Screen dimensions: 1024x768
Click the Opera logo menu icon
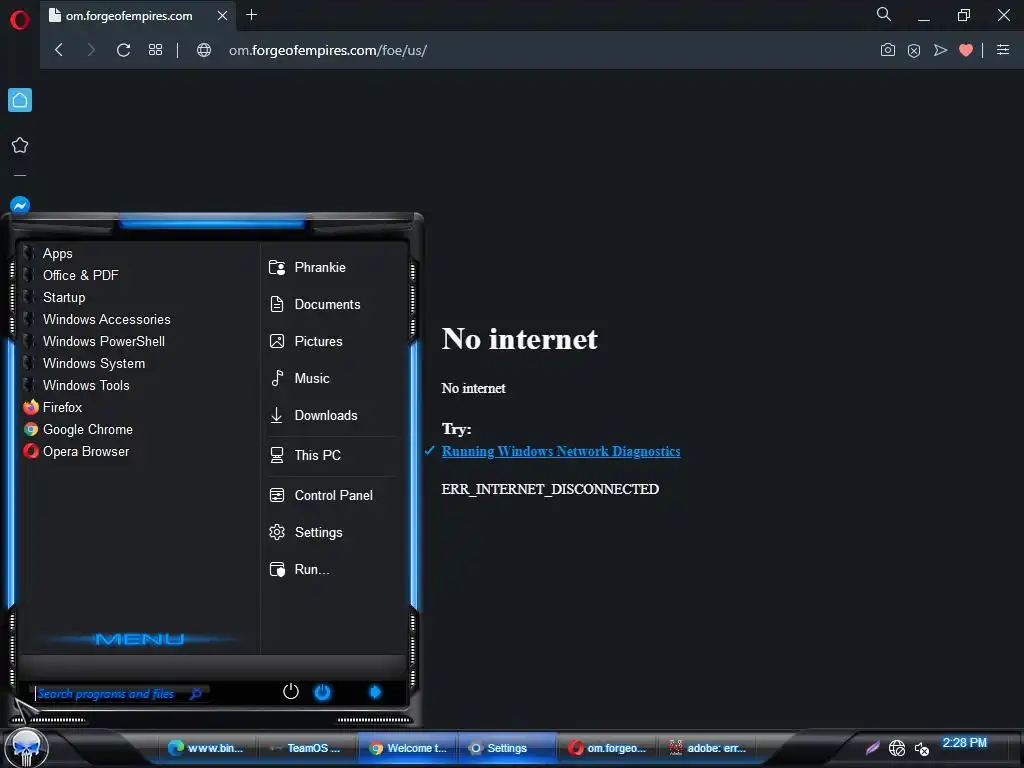pyautogui.click(x=20, y=20)
